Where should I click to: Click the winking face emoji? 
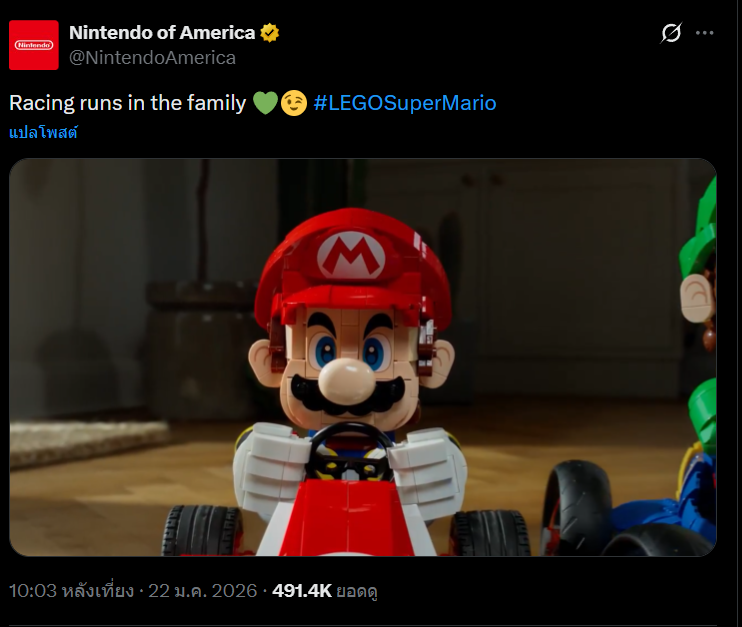pos(293,103)
